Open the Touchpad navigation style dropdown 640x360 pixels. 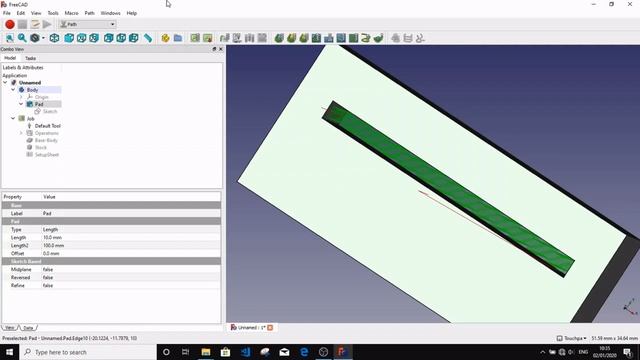point(572,338)
